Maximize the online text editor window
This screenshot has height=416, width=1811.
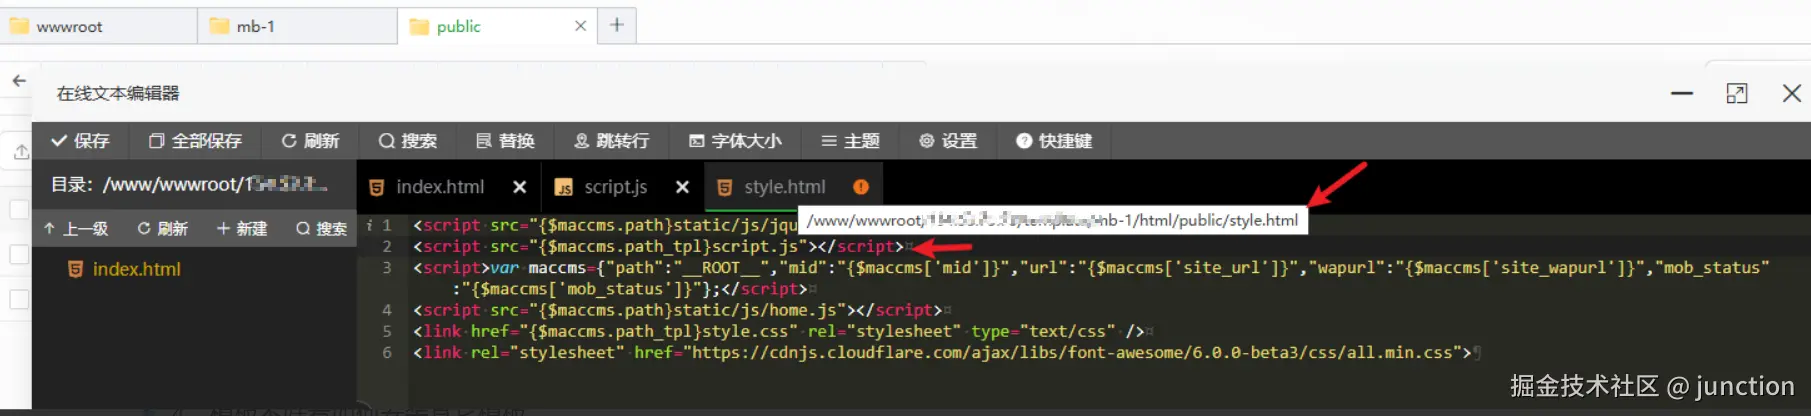pyautogui.click(x=1737, y=93)
